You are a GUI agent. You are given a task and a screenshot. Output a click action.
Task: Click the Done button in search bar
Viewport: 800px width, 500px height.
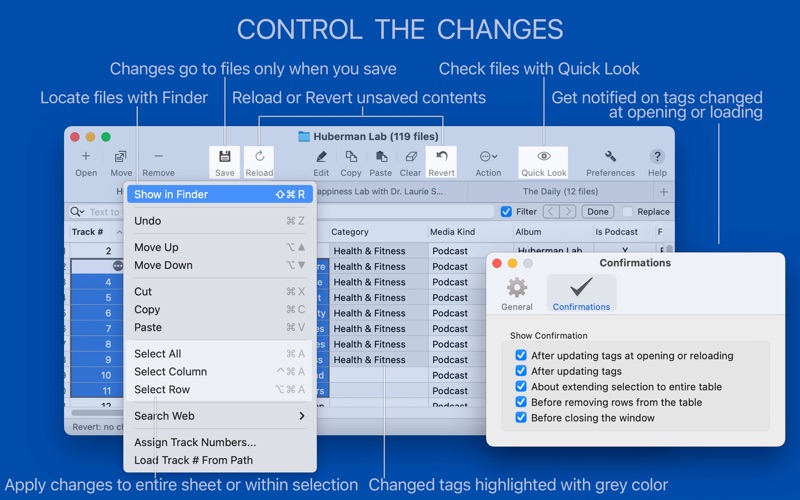tap(597, 212)
